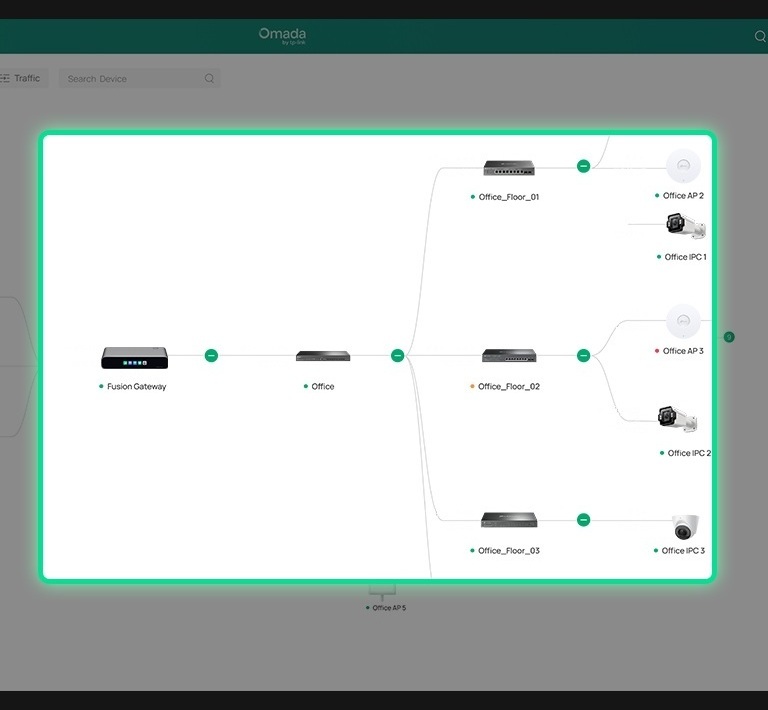The width and height of the screenshot is (768, 710).
Task: Click the Office IPC 3 label
Action: point(683,551)
